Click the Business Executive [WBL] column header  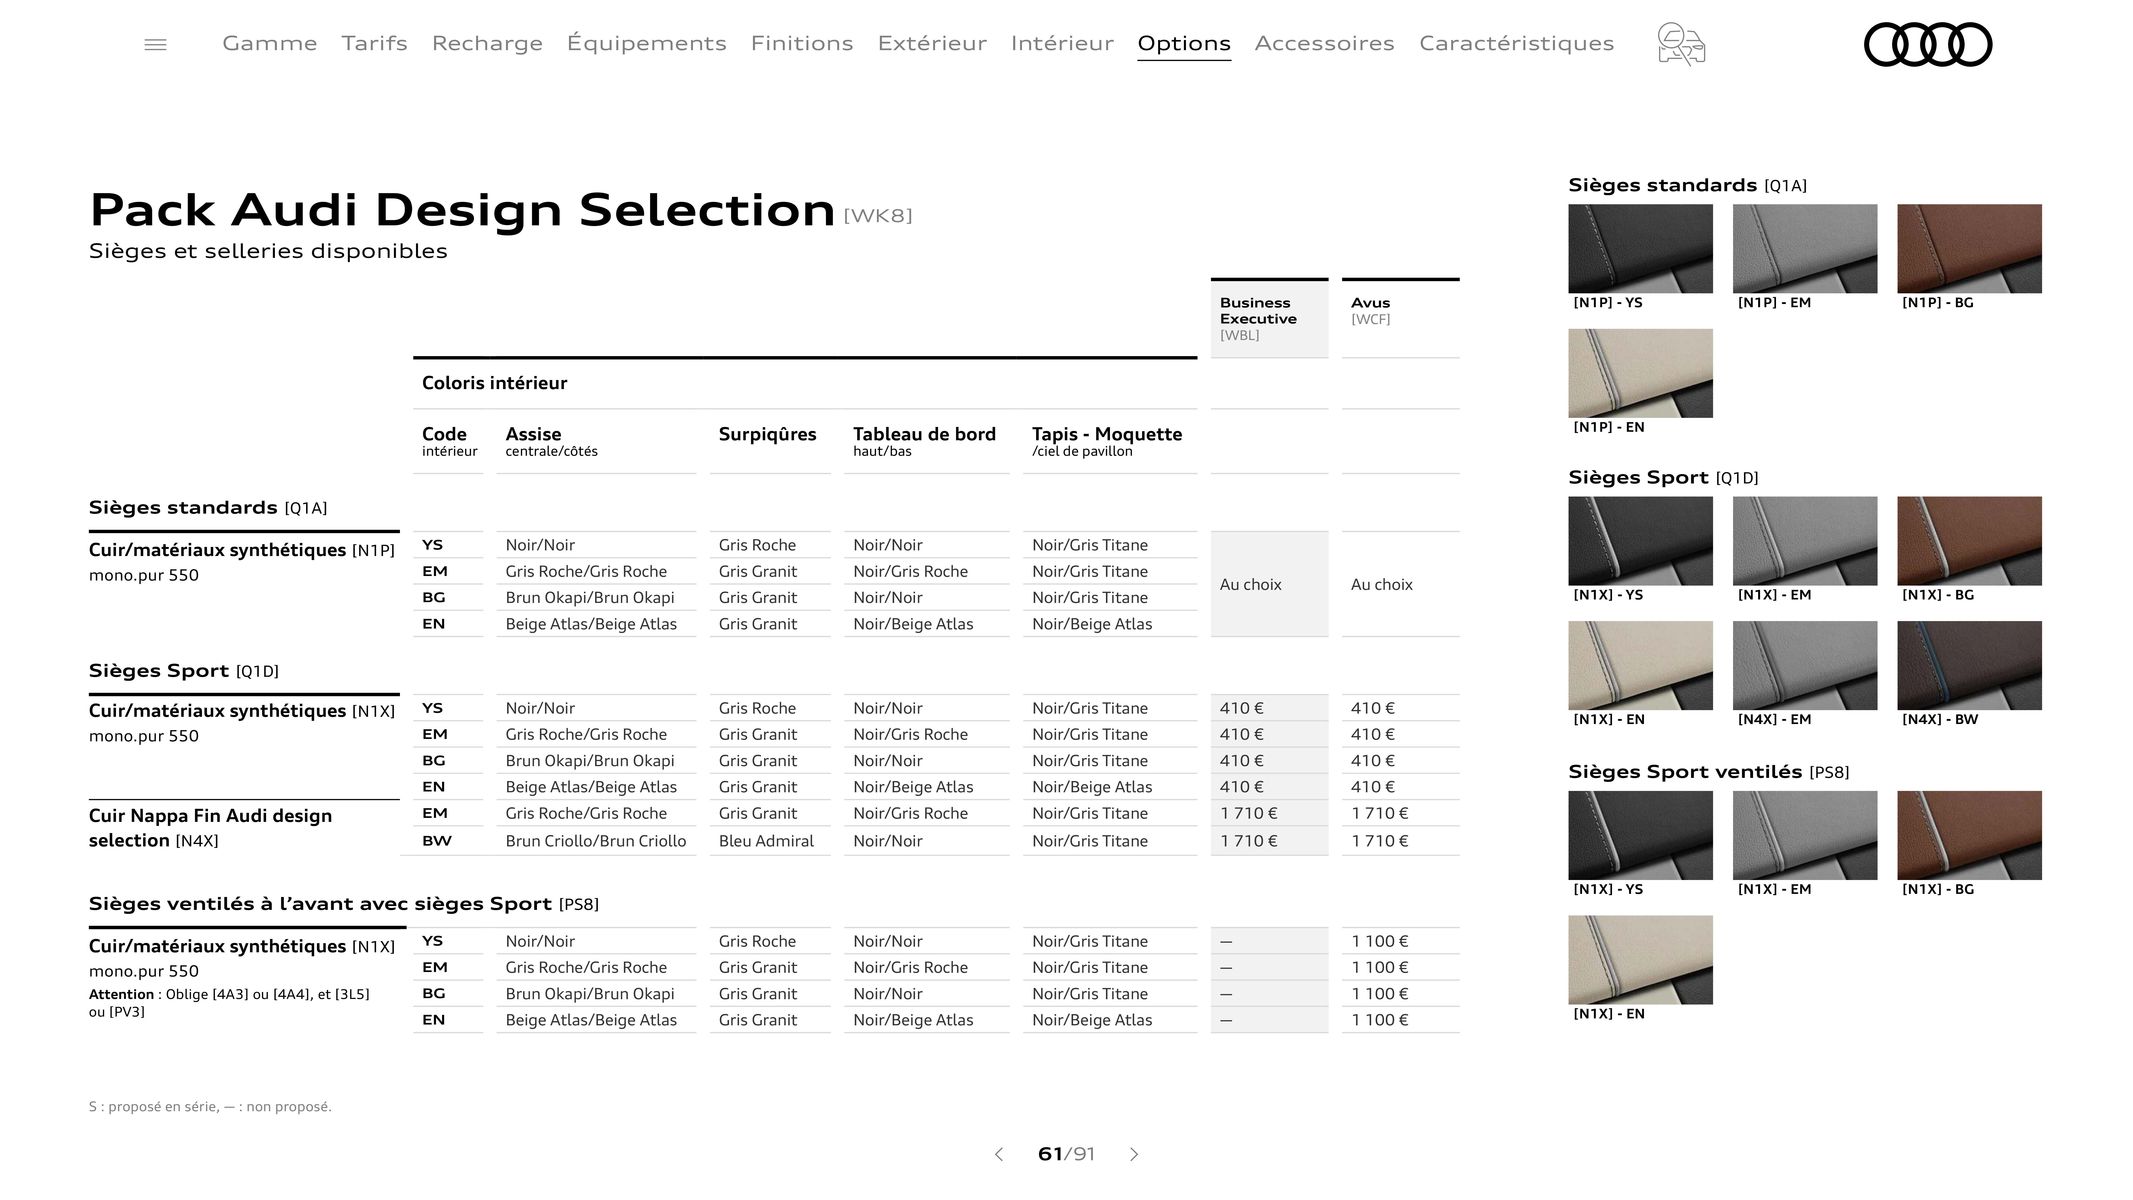[1269, 318]
